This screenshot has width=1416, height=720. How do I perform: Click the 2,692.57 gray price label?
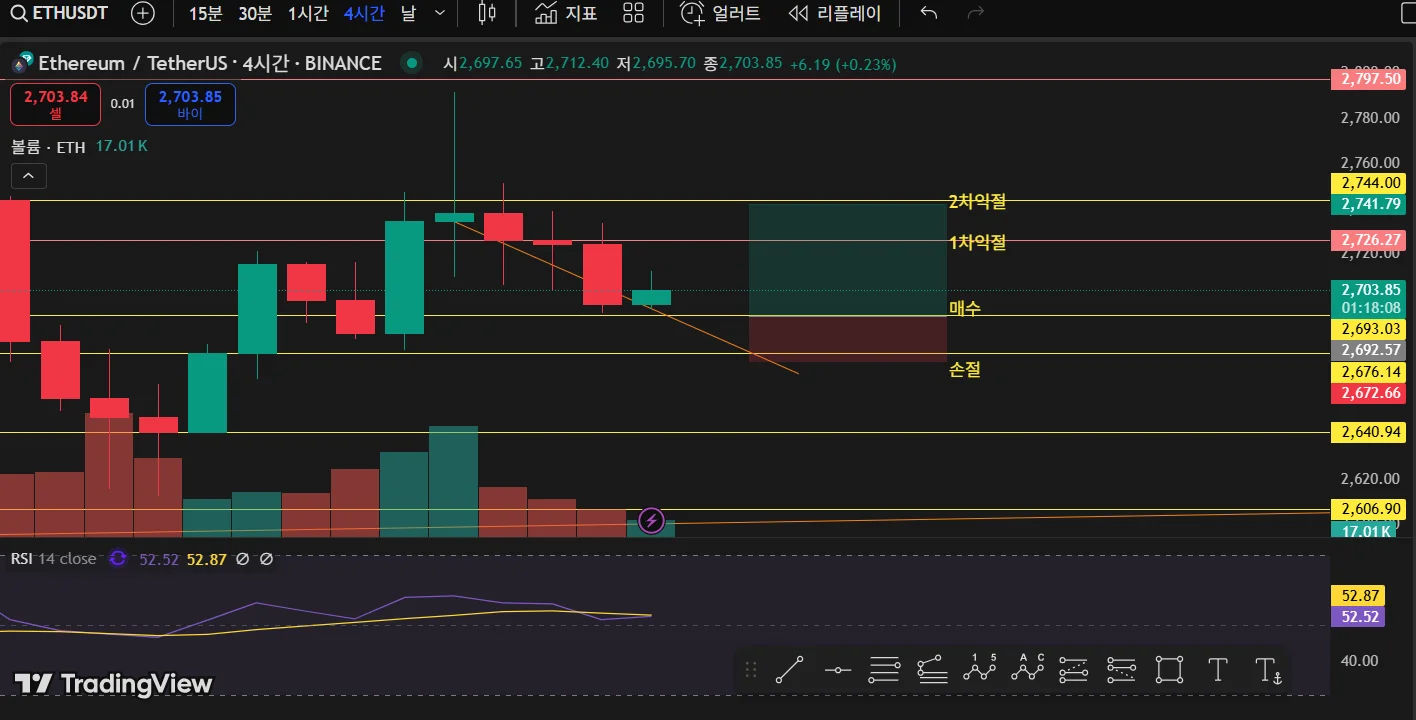(x=1368, y=350)
